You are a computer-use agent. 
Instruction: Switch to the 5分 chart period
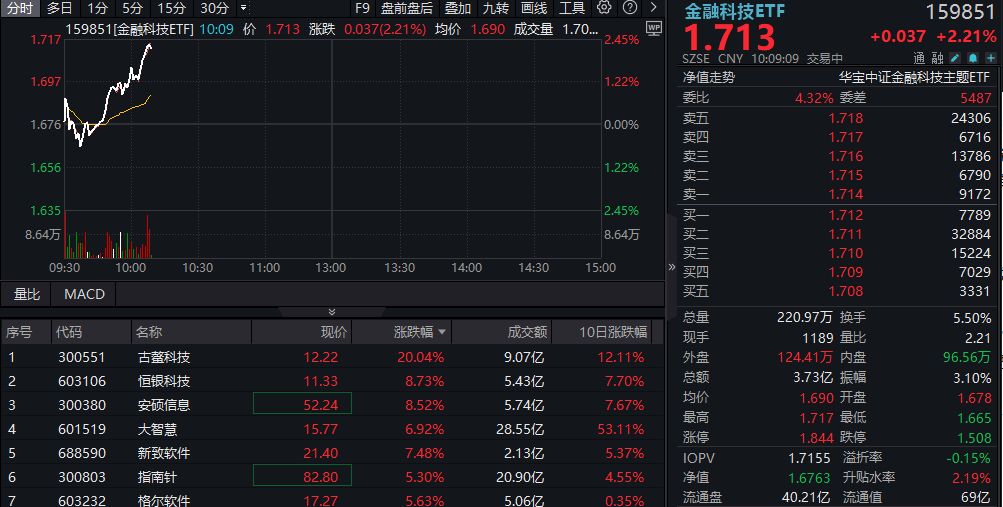pyautogui.click(x=132, y=8)
